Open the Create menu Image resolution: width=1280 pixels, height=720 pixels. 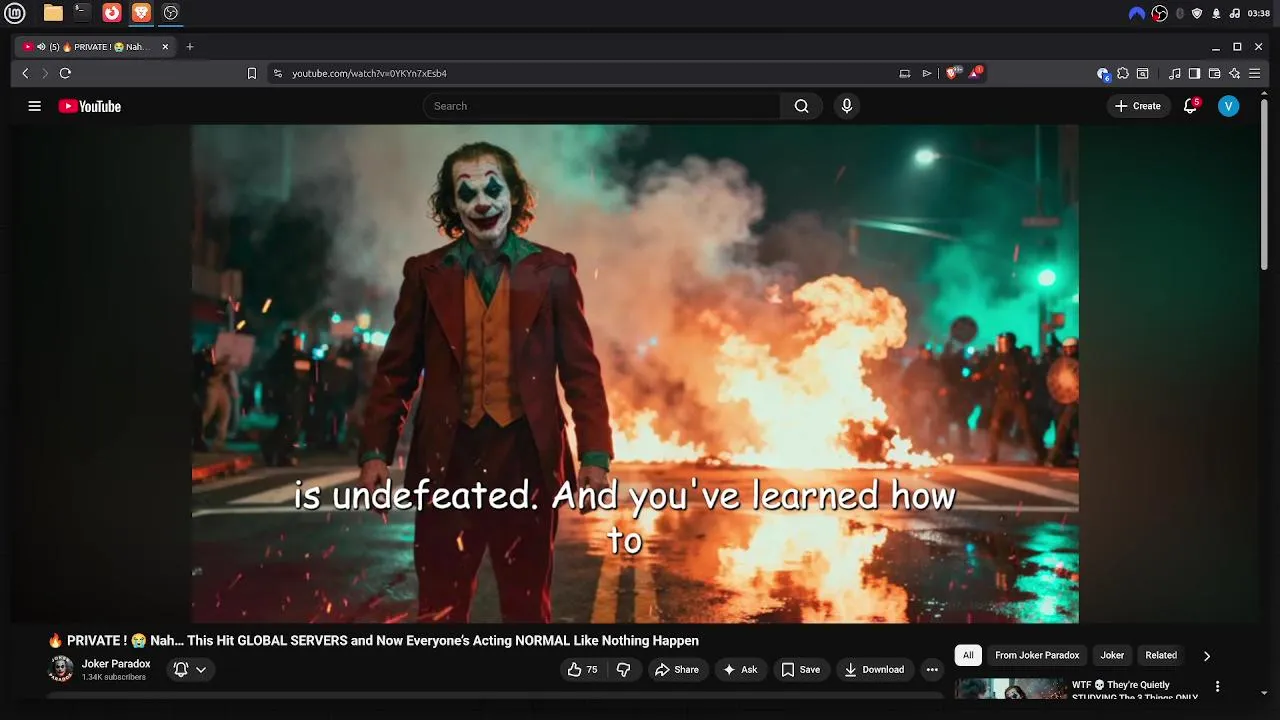click(x=1138, y=106)
